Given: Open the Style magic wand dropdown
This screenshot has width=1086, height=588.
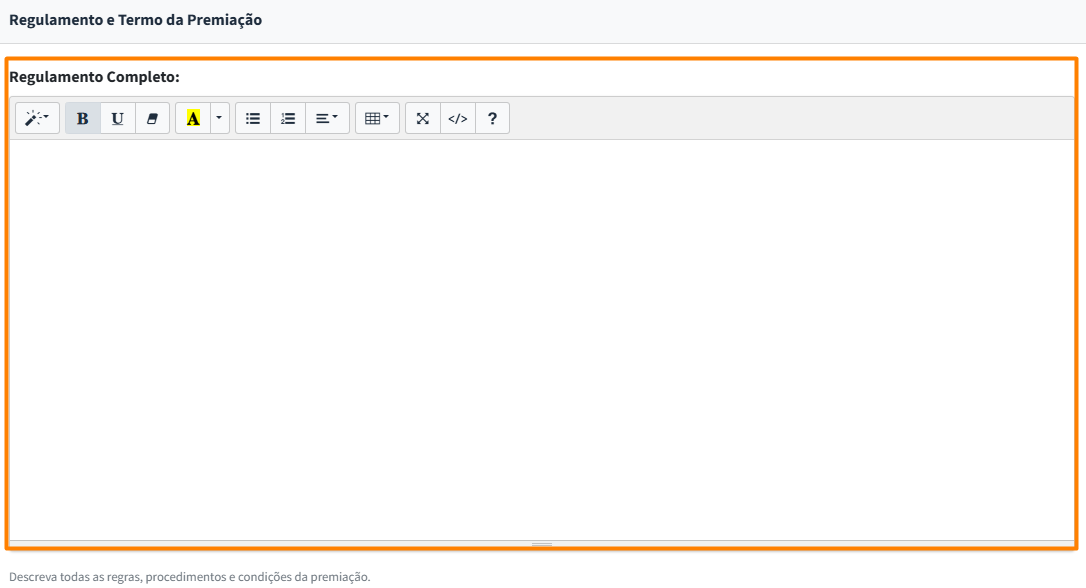Looking at the screenshot, I should pyautogui.click(x=37, y=118).
